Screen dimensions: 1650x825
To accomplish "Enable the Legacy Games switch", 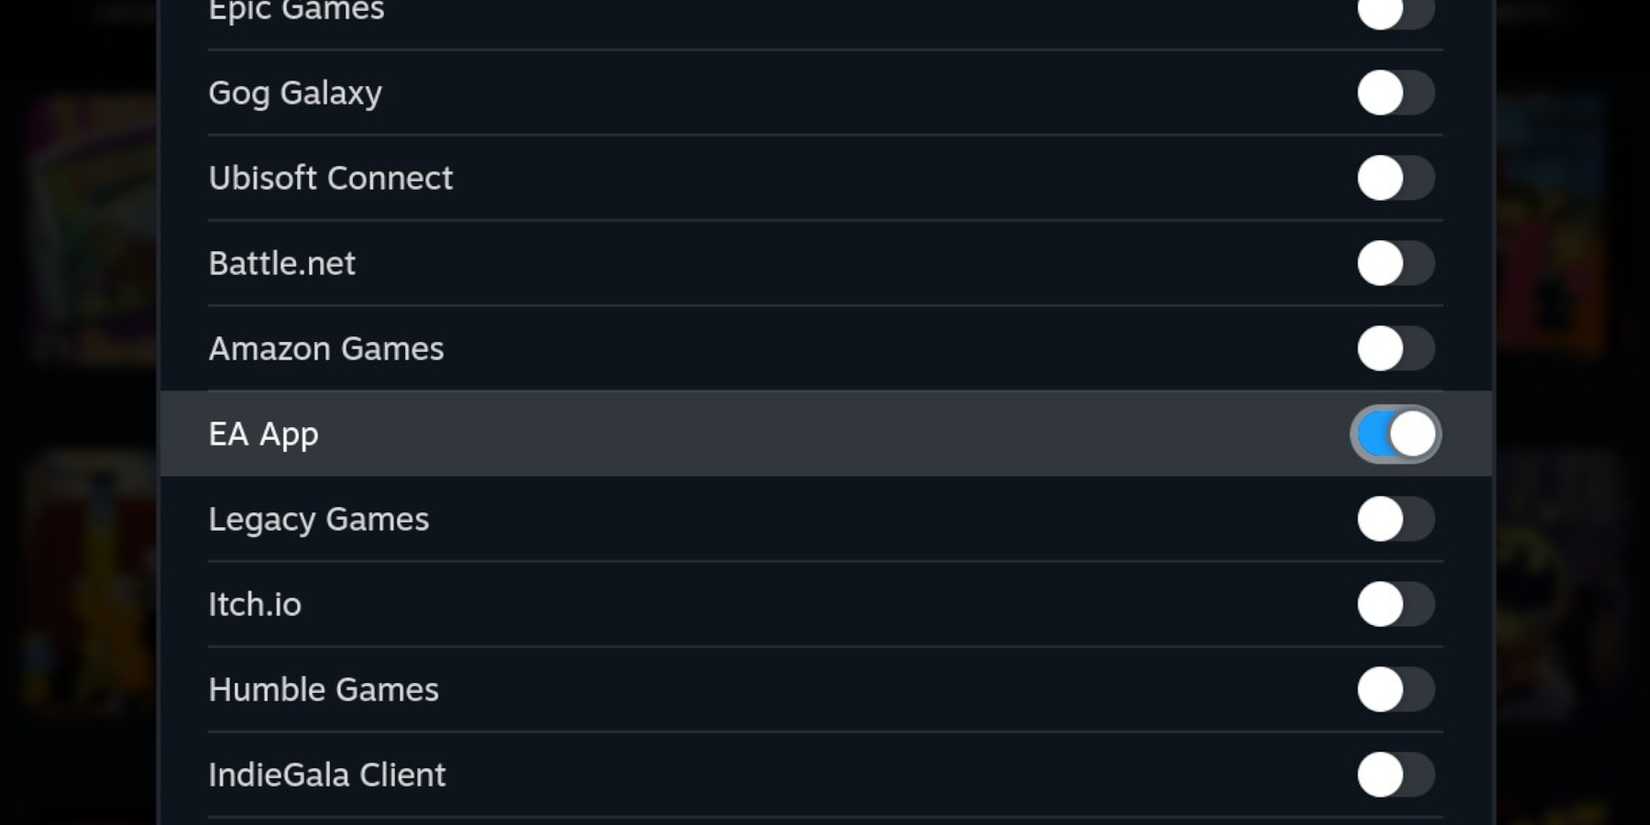I will tap(1396, 519).
